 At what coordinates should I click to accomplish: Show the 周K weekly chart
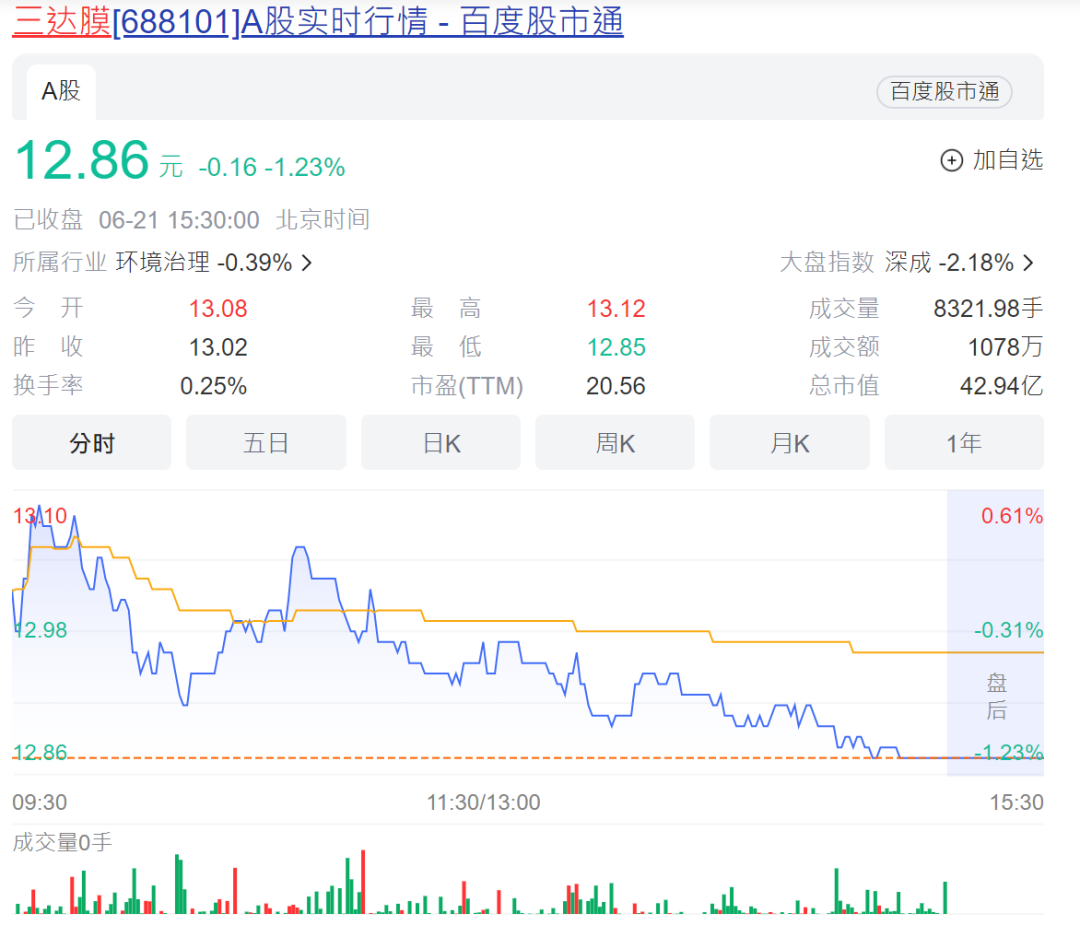615,443
